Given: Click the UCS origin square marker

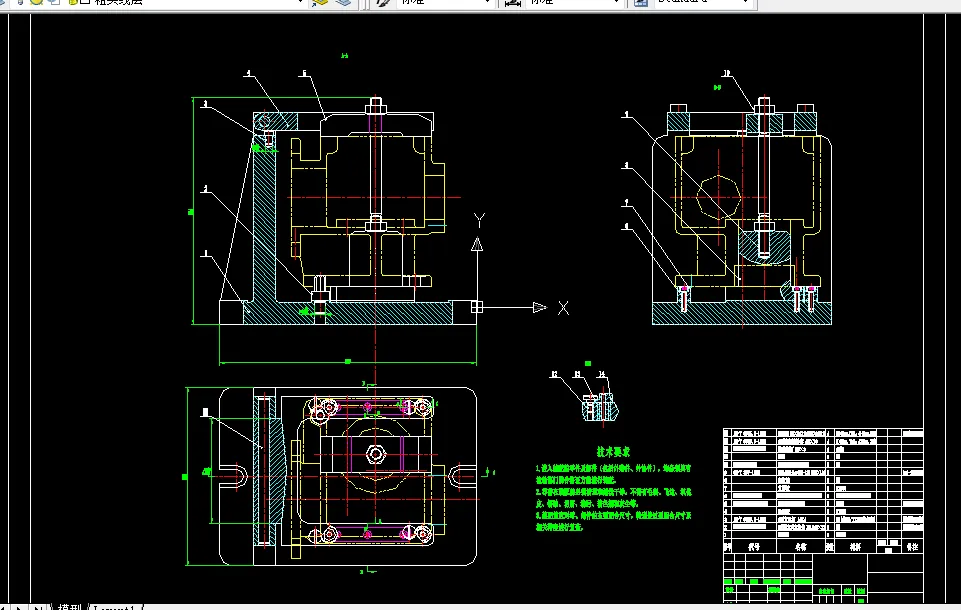Looking at the screenshot, I should pos(477,307).
